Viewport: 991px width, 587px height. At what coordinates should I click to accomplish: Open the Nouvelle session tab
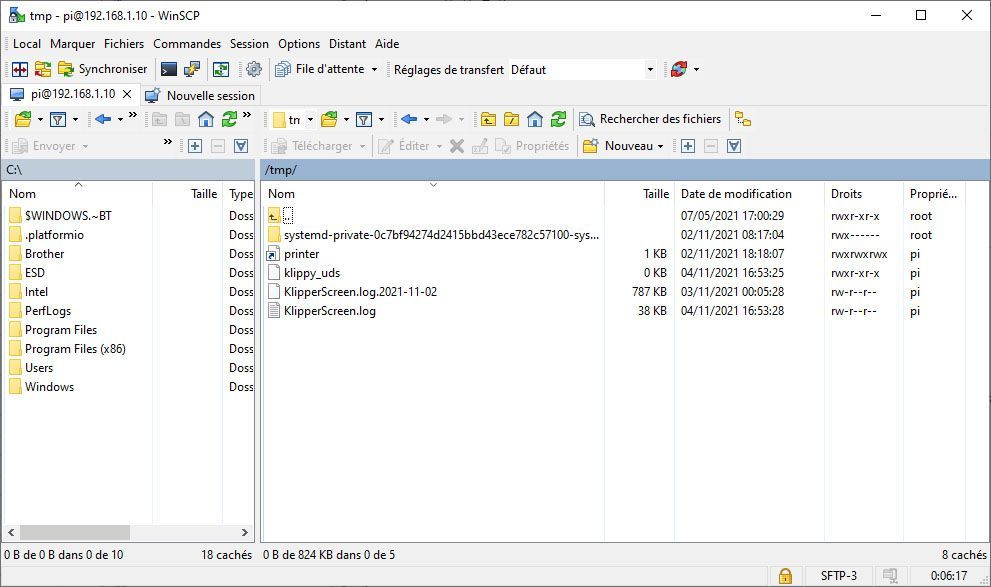200,95
